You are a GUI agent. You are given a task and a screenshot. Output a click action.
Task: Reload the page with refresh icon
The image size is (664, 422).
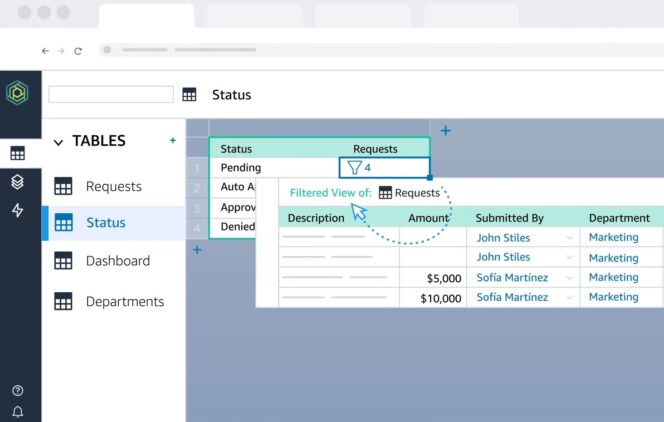[x=78, y=51]
